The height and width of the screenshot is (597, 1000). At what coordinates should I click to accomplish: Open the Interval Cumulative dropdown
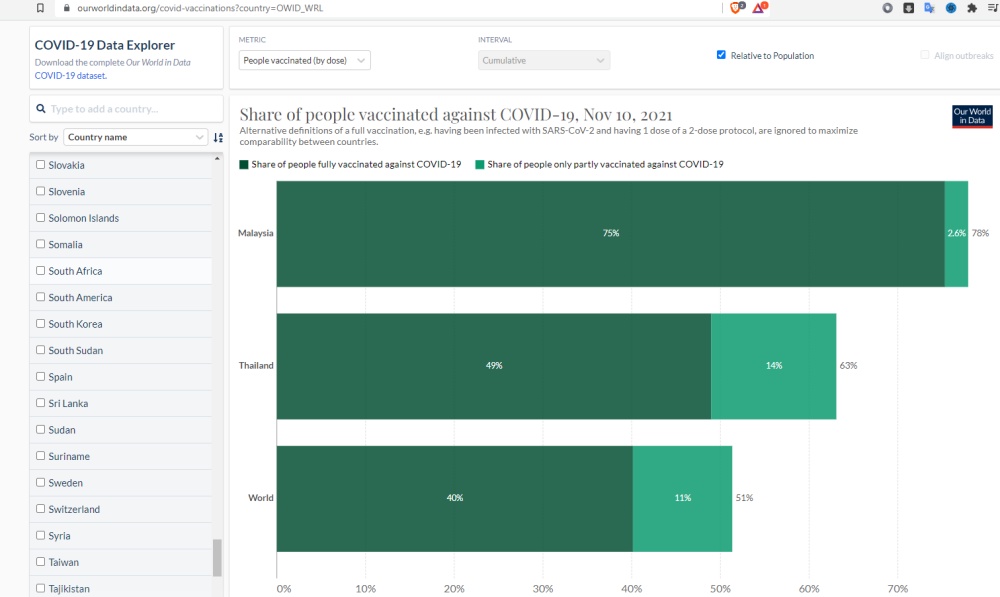tap(544, 60)
